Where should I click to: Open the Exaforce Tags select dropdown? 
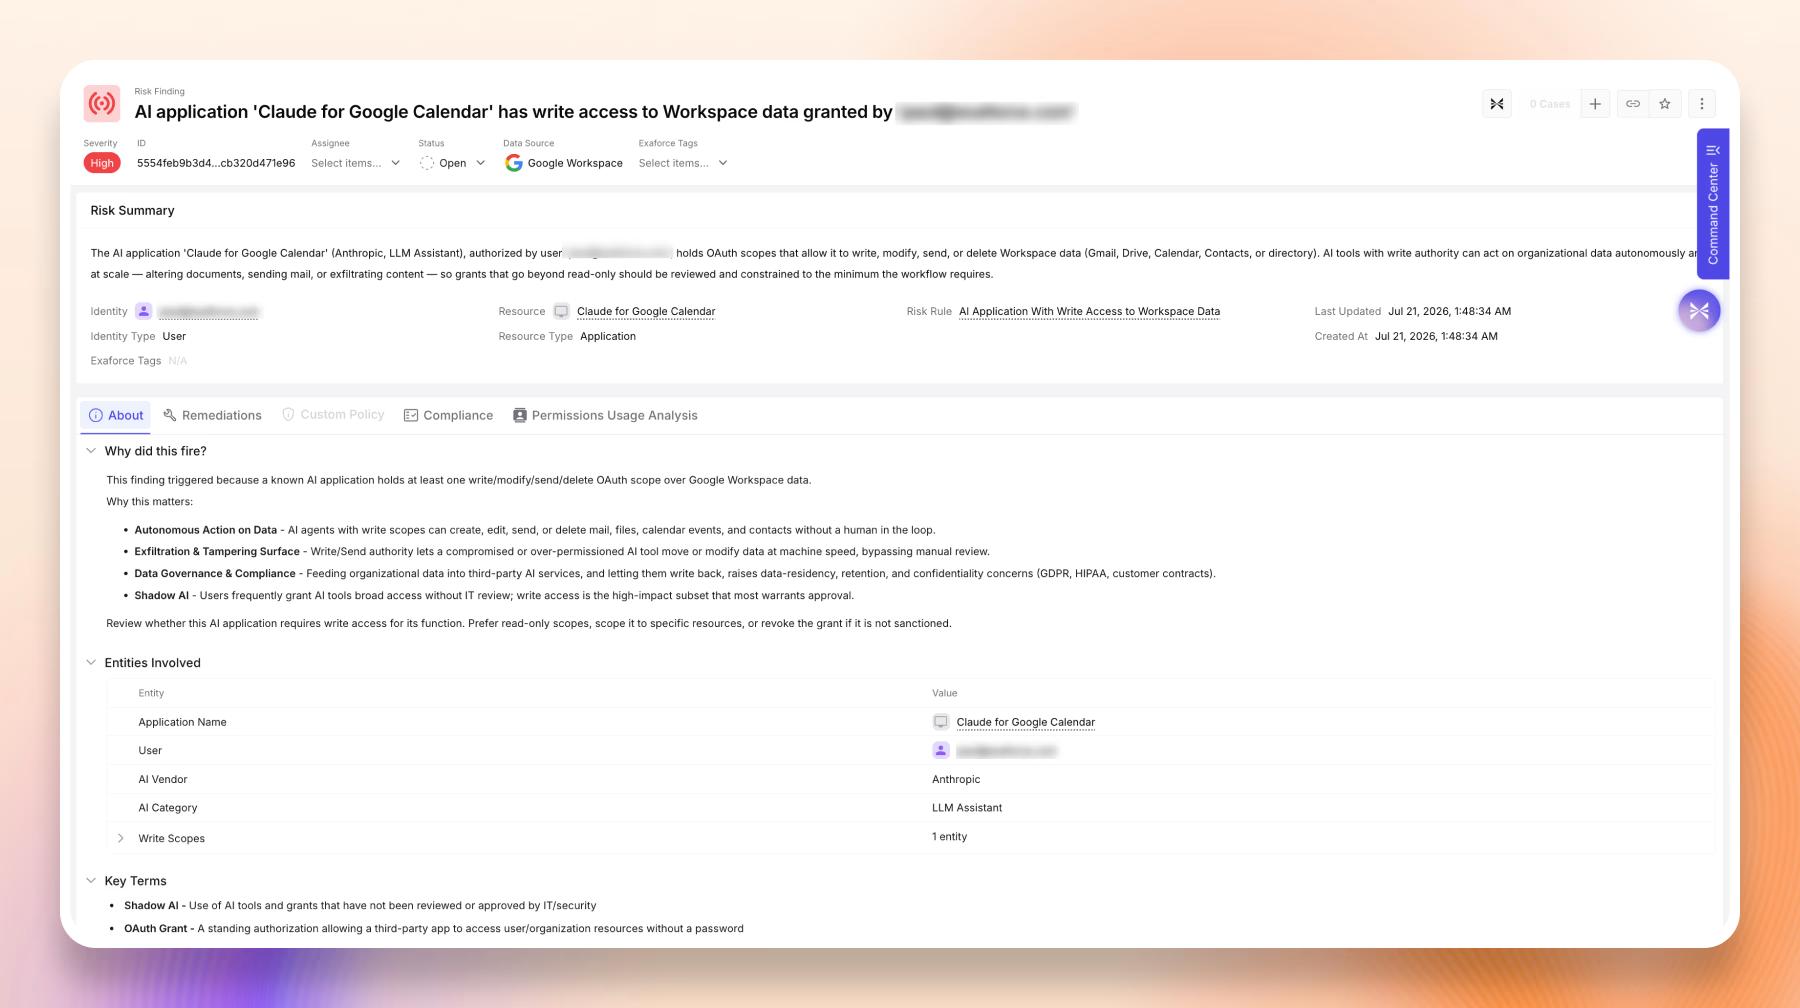point(683,163)
